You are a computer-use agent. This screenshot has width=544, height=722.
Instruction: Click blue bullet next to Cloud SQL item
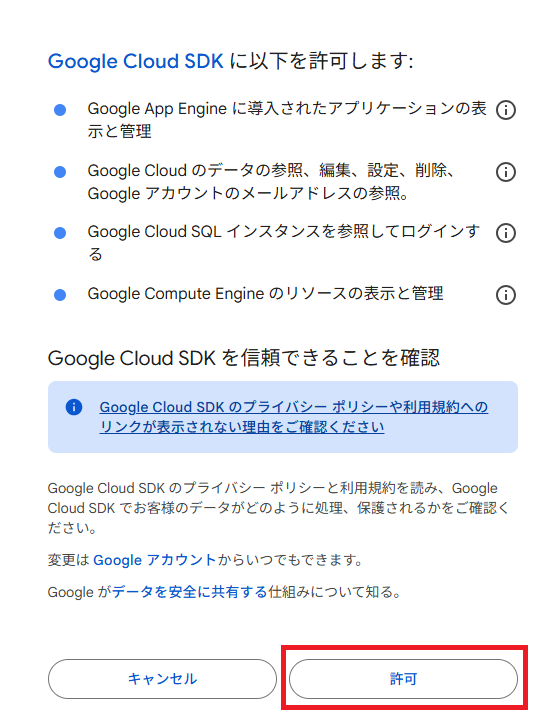click(60, 233)
